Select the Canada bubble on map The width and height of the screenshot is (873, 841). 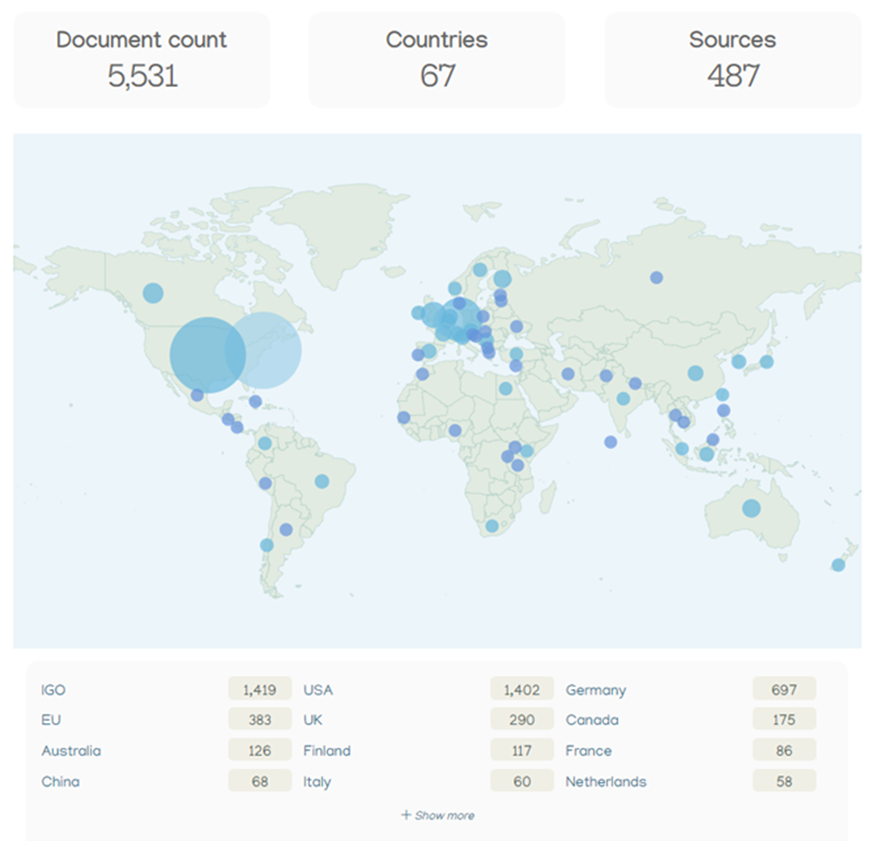click(x=152, y=293)
